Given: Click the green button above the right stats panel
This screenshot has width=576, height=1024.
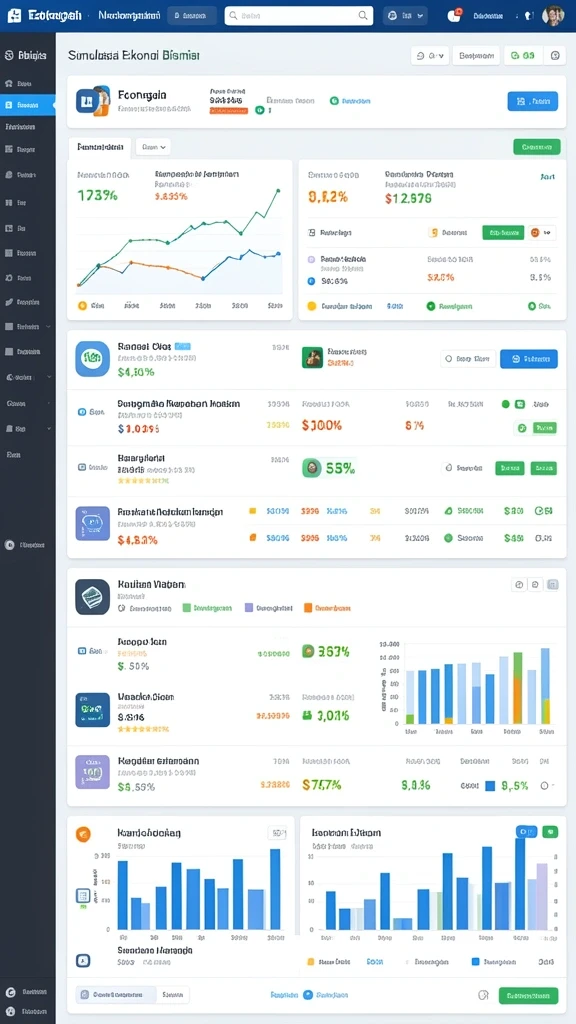Looking at the screenshot, I should (x=537, y=147).
